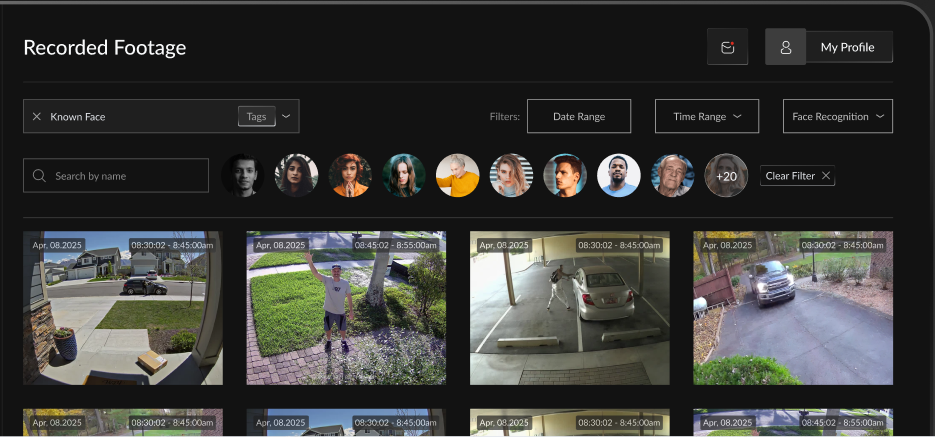Viewport: 935px width, 437px height.
Task: Select the black-and-white face avatar
Action: (x=242, y=175)
